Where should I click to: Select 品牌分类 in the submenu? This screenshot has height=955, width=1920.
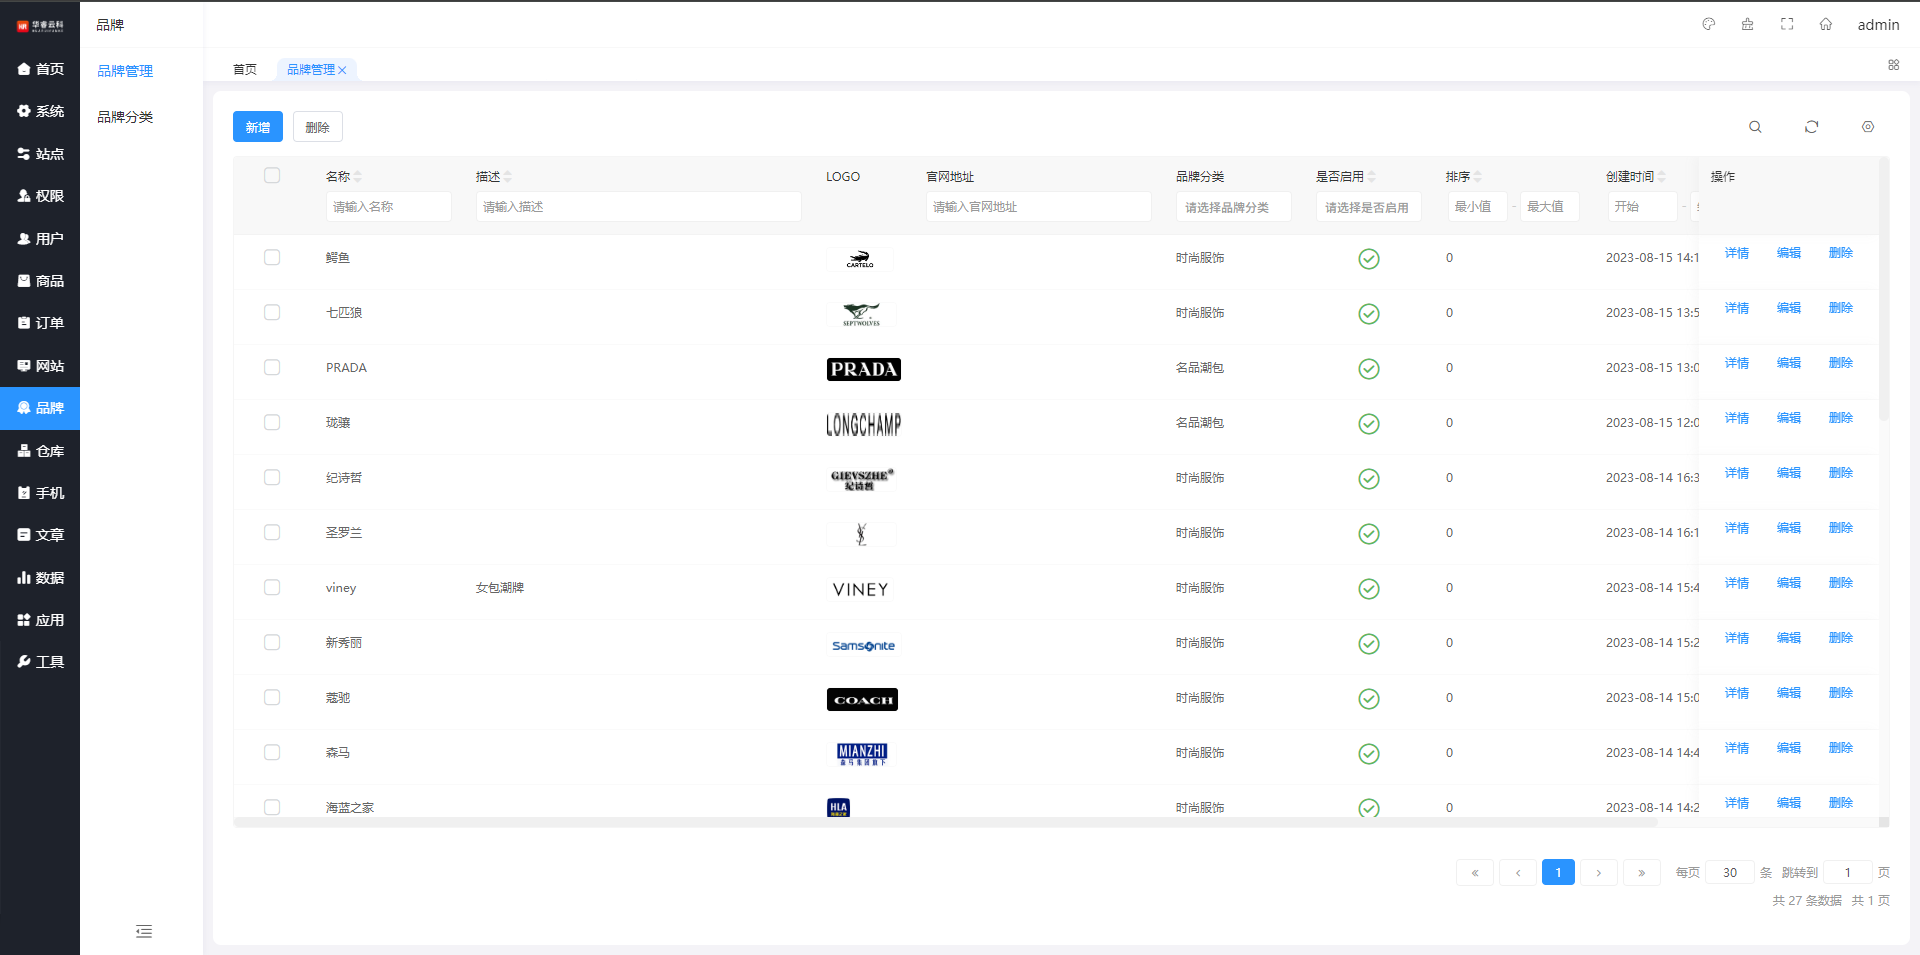pyautogui.click(x=125, y=117)
